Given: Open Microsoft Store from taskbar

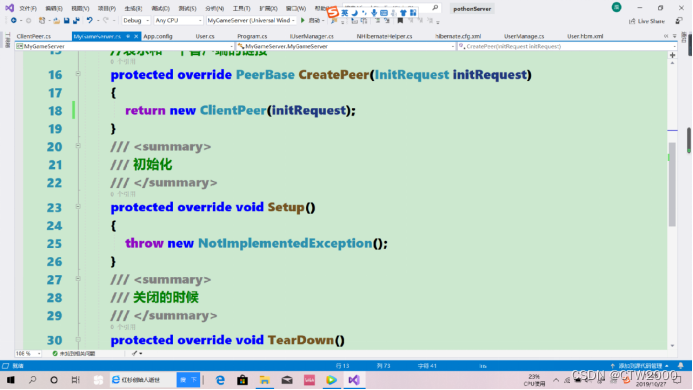Looking at the screenshot, I should click(x=242, y=380).
